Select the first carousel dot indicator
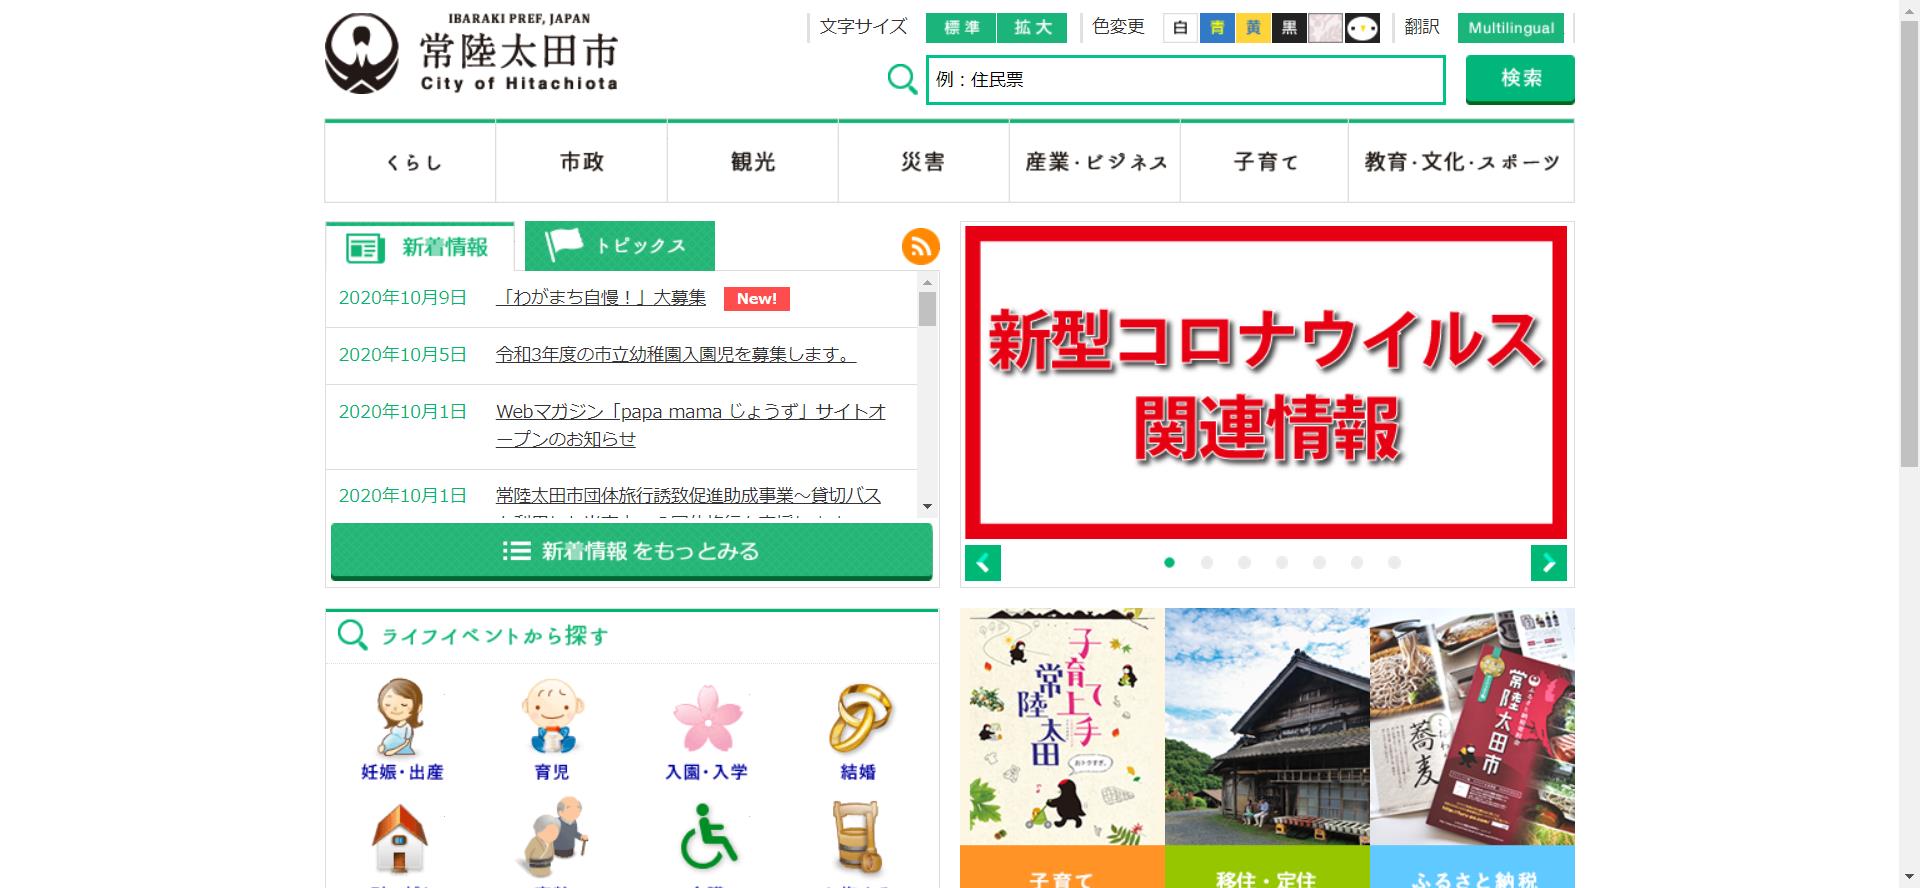 (x=1169, y=563)
